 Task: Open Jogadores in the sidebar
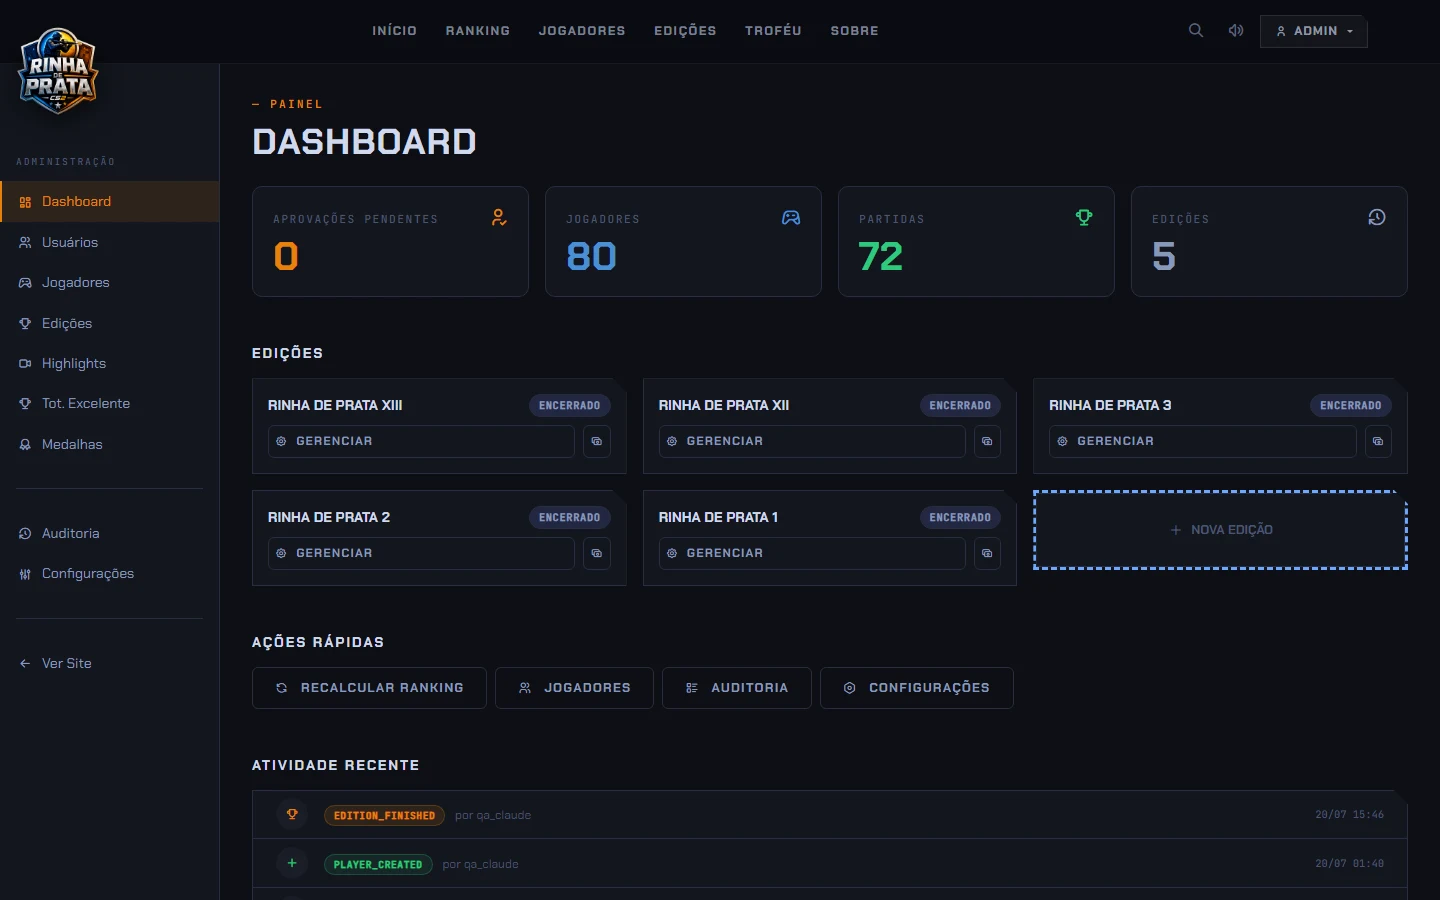click(x=110, y=283)
